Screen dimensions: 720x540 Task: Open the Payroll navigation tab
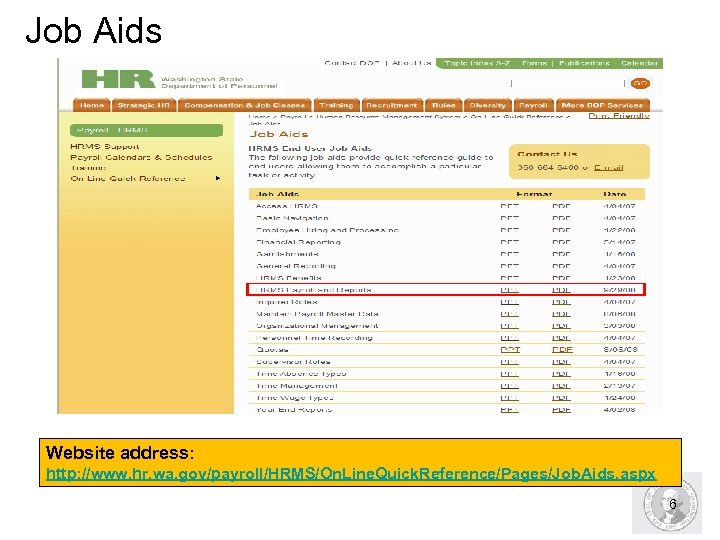(533, 105)
